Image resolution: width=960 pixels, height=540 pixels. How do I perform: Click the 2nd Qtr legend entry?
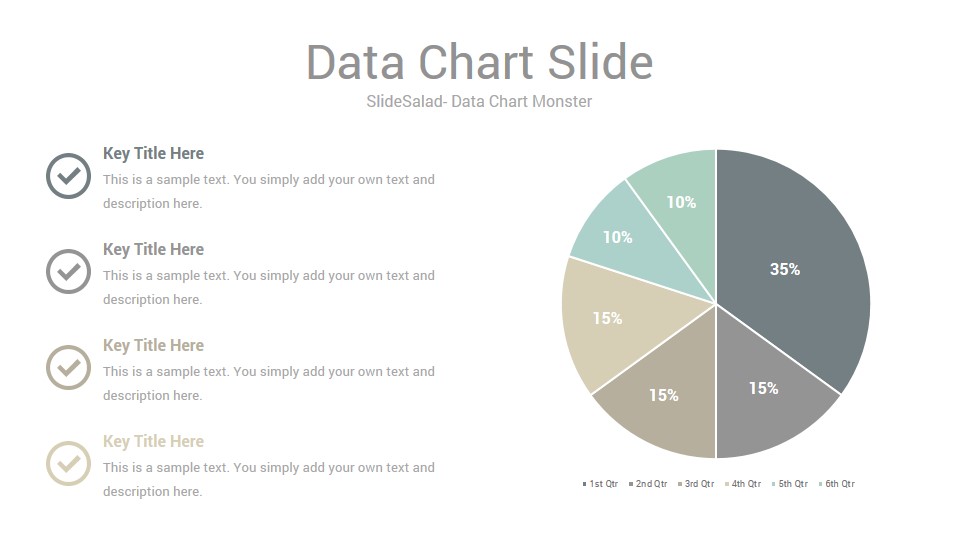648,484
